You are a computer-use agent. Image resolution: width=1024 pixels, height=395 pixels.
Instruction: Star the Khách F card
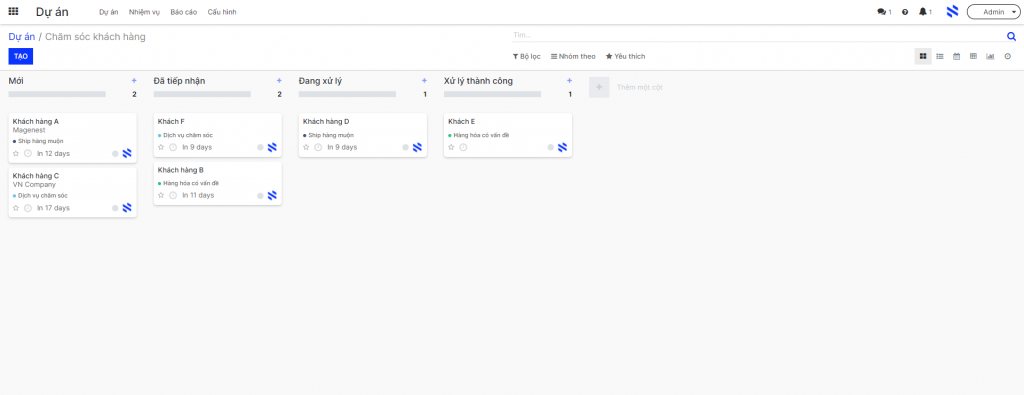click(161, 147)
